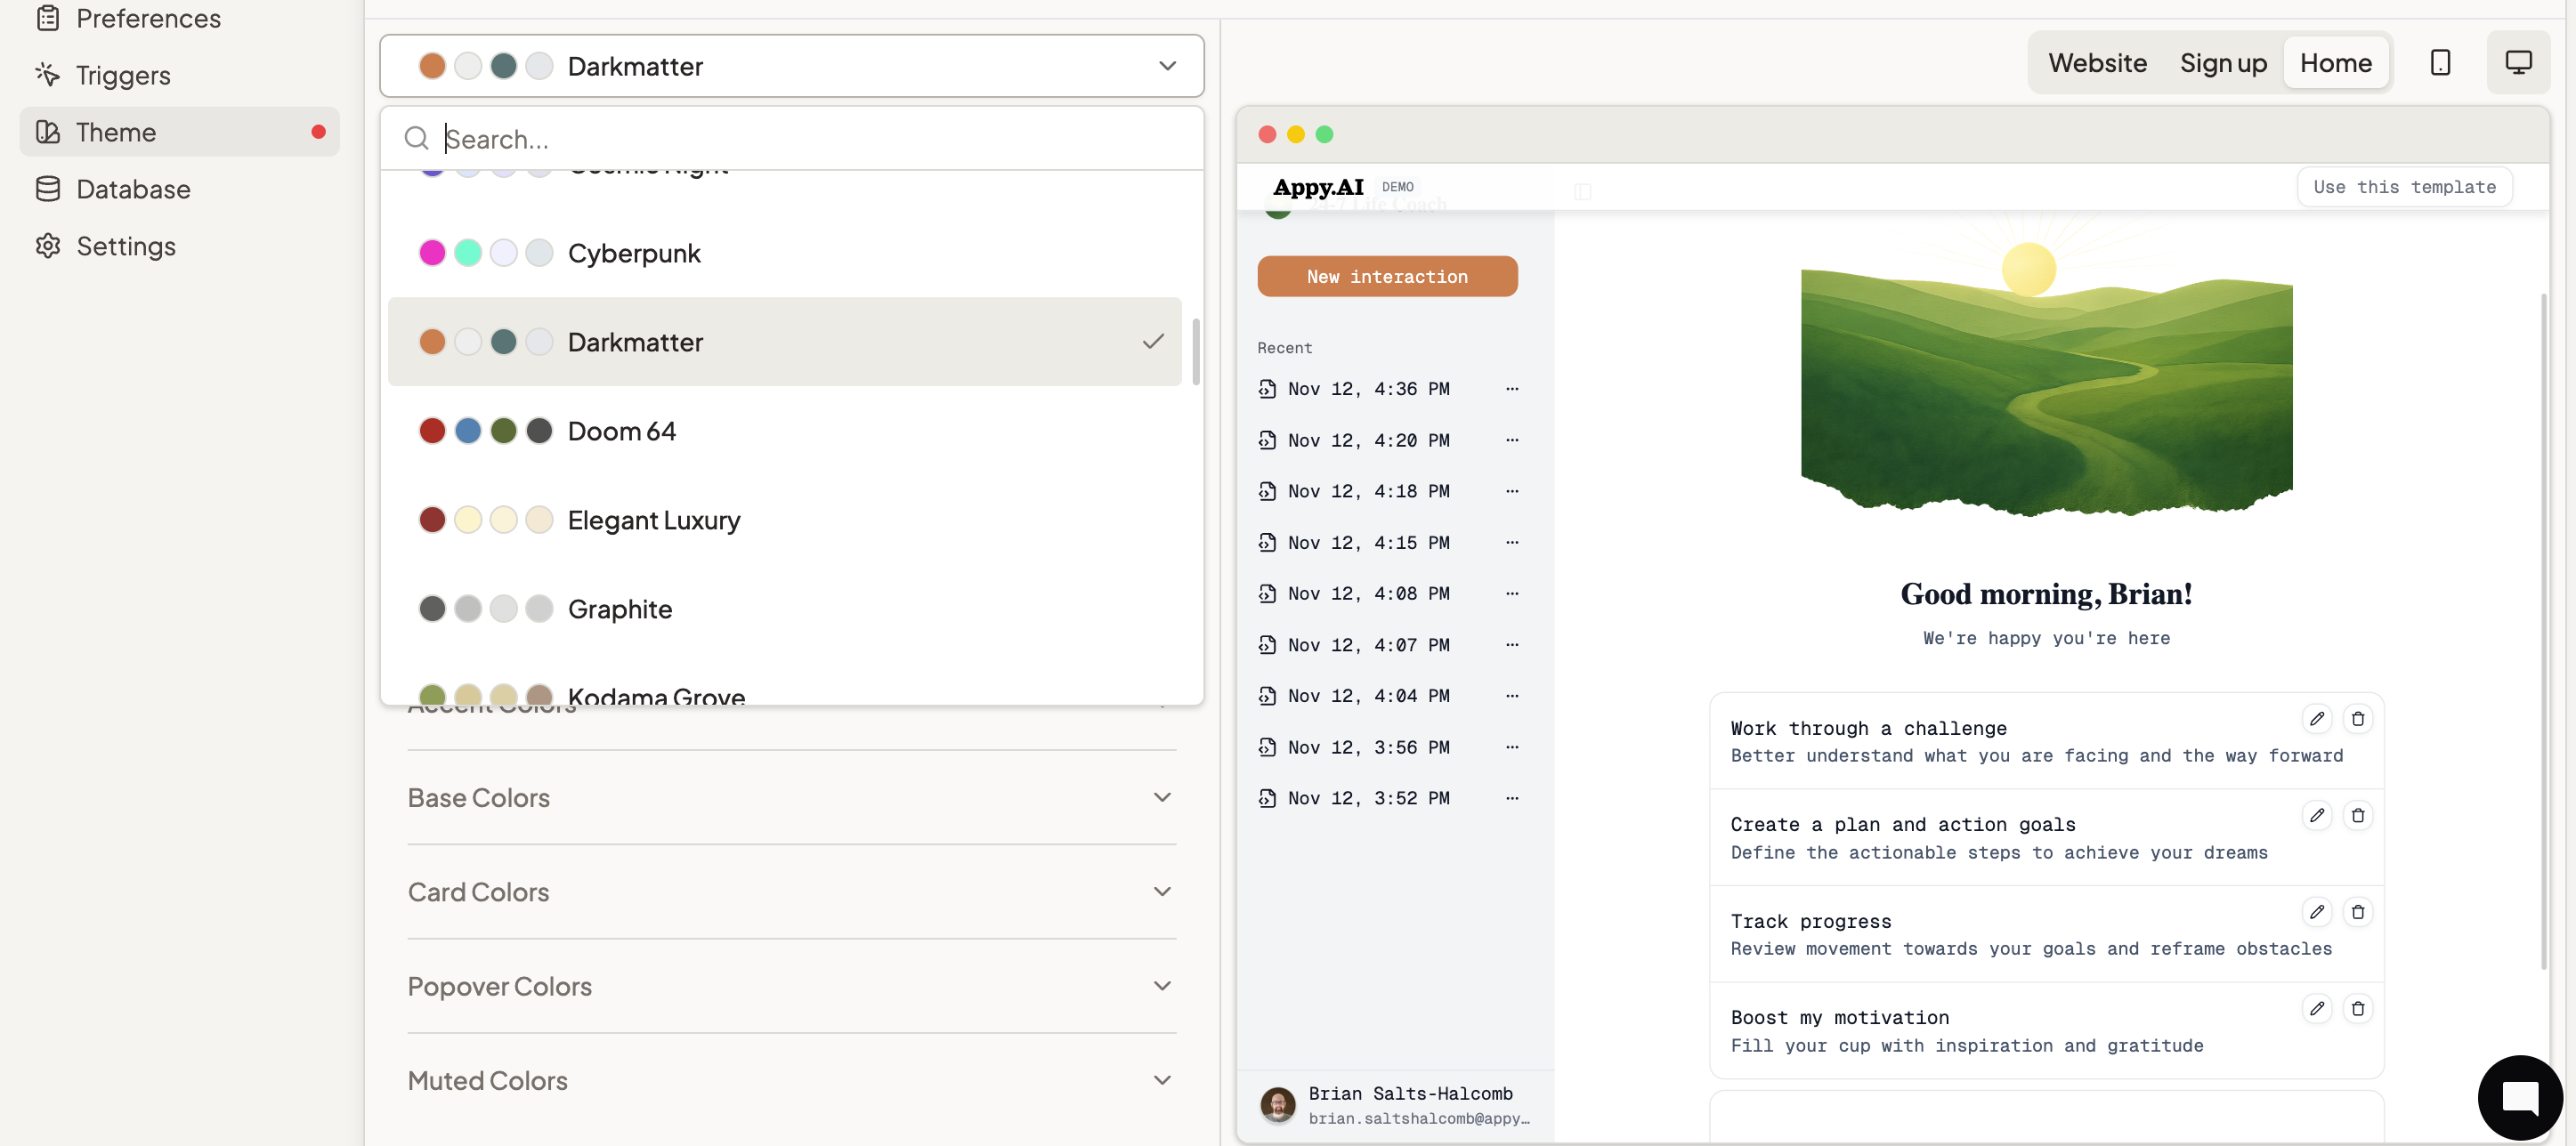Switch to the Website preview tab
Viewport: 2576px width, 1146px height.
click(2096, 62)
